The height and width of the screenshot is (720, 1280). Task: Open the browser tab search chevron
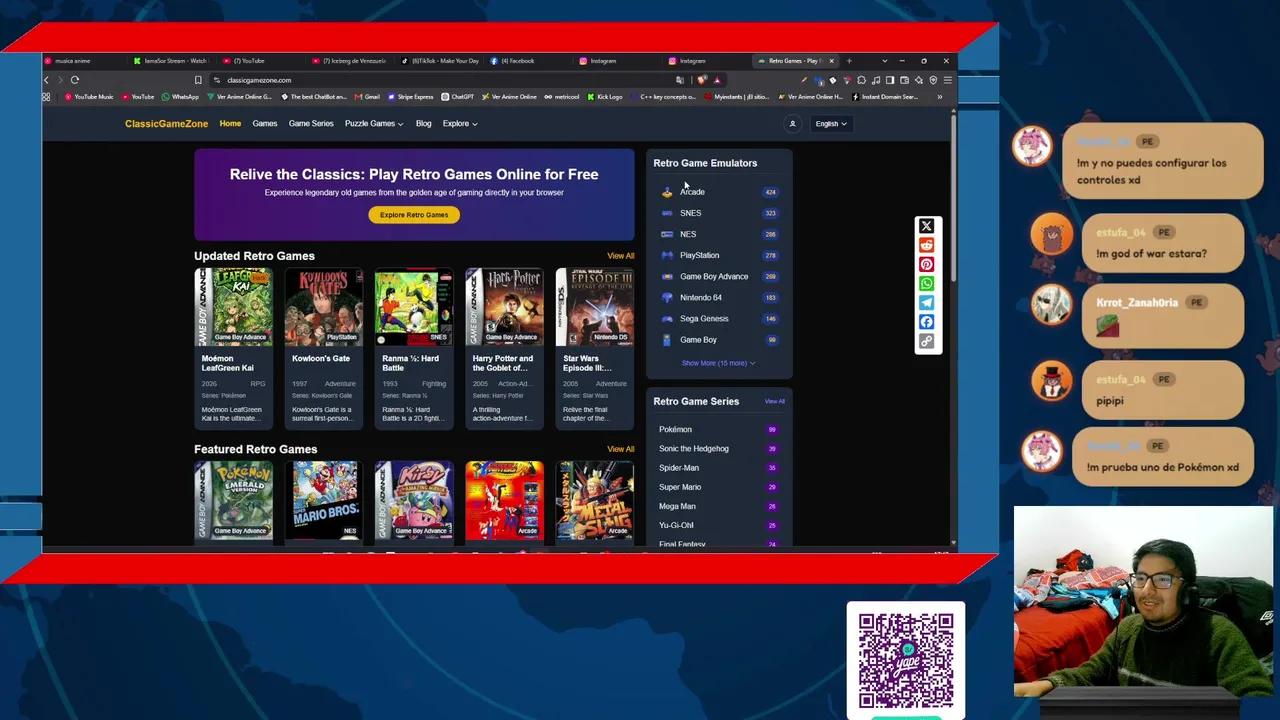pyautogui.click(x=884, y=61)
